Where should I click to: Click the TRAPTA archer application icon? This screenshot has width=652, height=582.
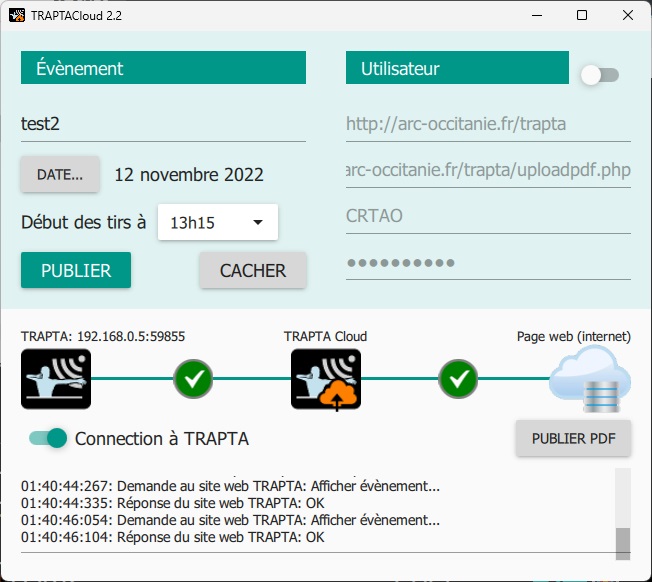click(56, 379)
